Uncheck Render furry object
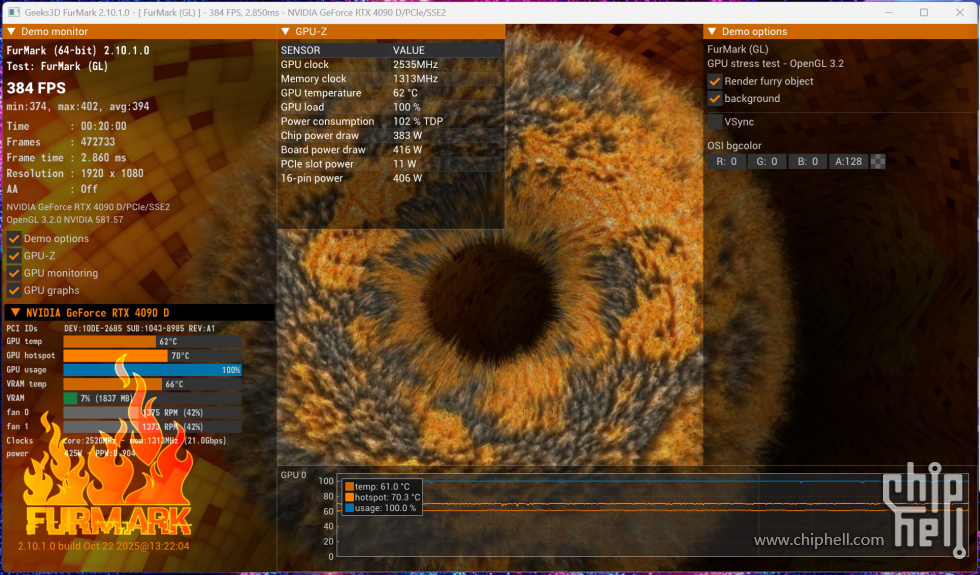980x575 pixels. click(x=715, y=81)
